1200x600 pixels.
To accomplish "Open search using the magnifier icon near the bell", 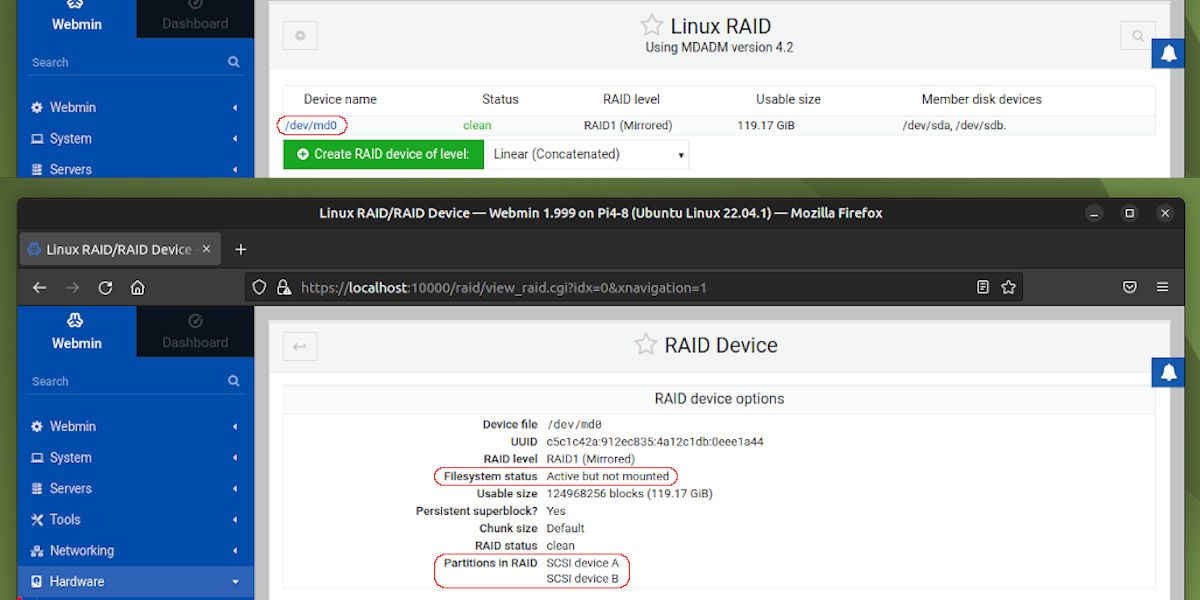I will click(x=1137, y=35).
